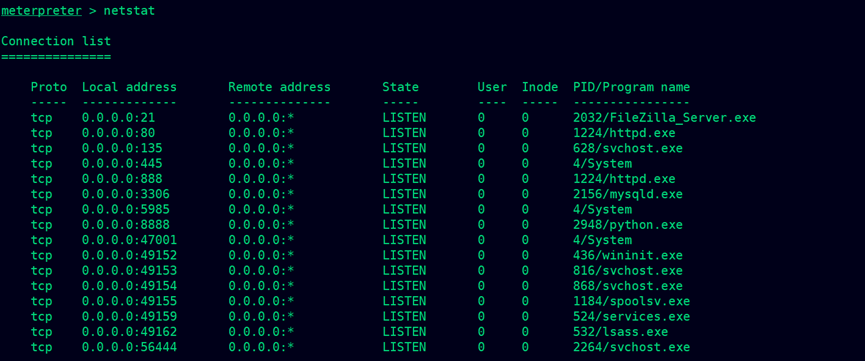Click tcp protocol in the port 56444 row
The width and height of the screenshot is (865, 361).
[41, 347]
